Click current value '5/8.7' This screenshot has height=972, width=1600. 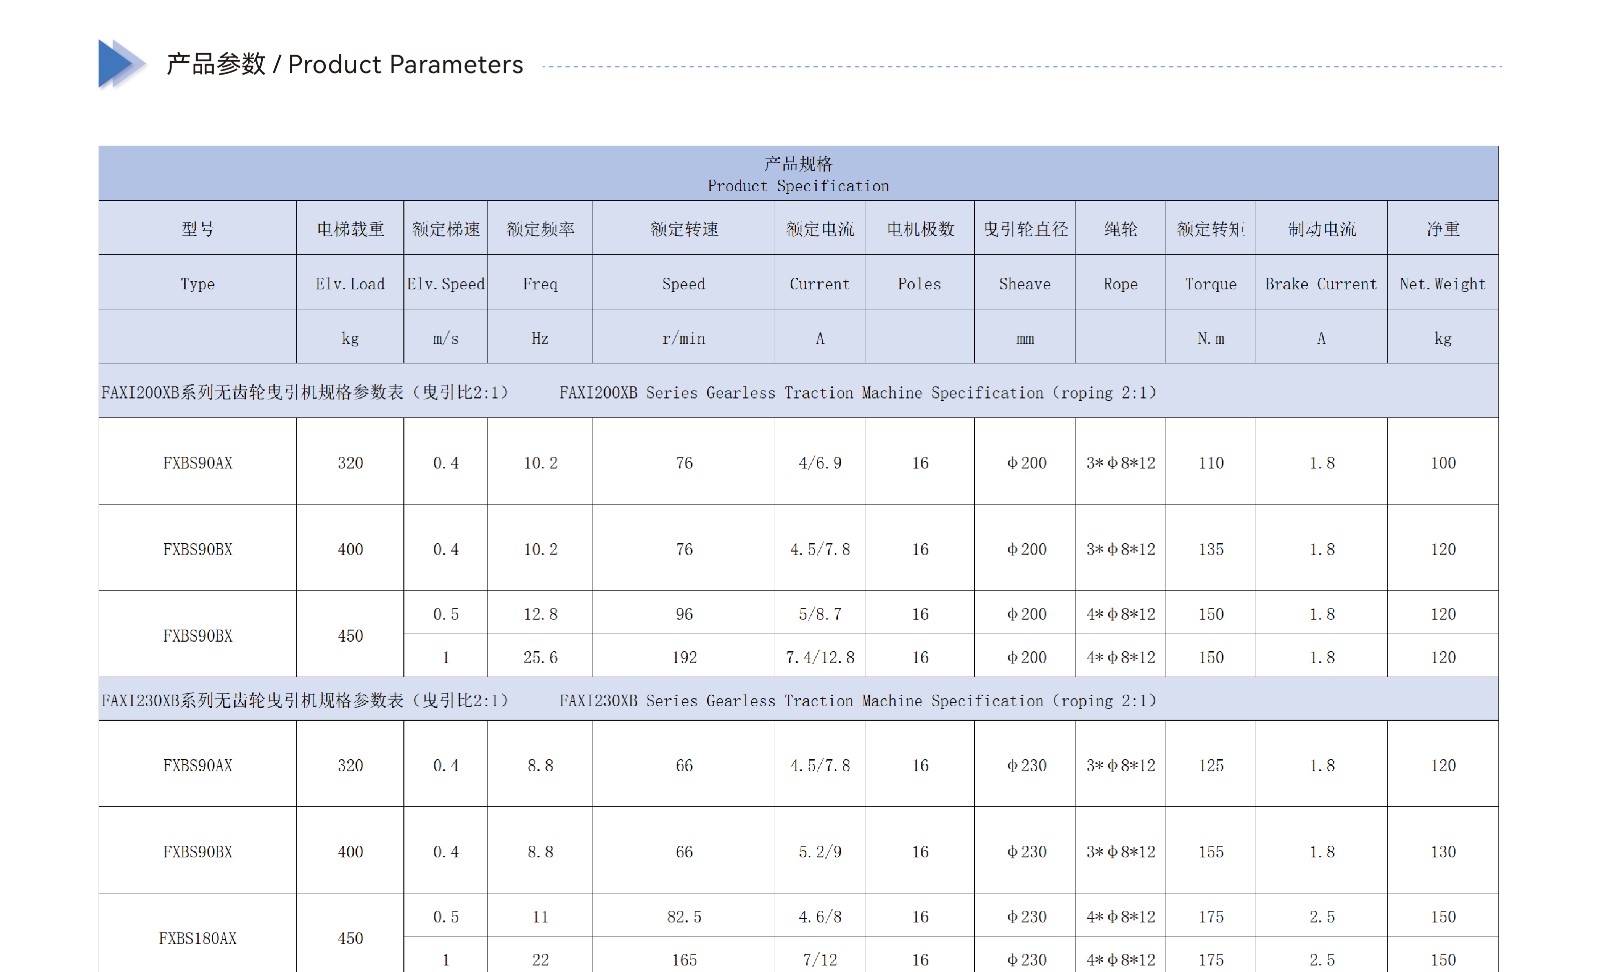[820, 614]
